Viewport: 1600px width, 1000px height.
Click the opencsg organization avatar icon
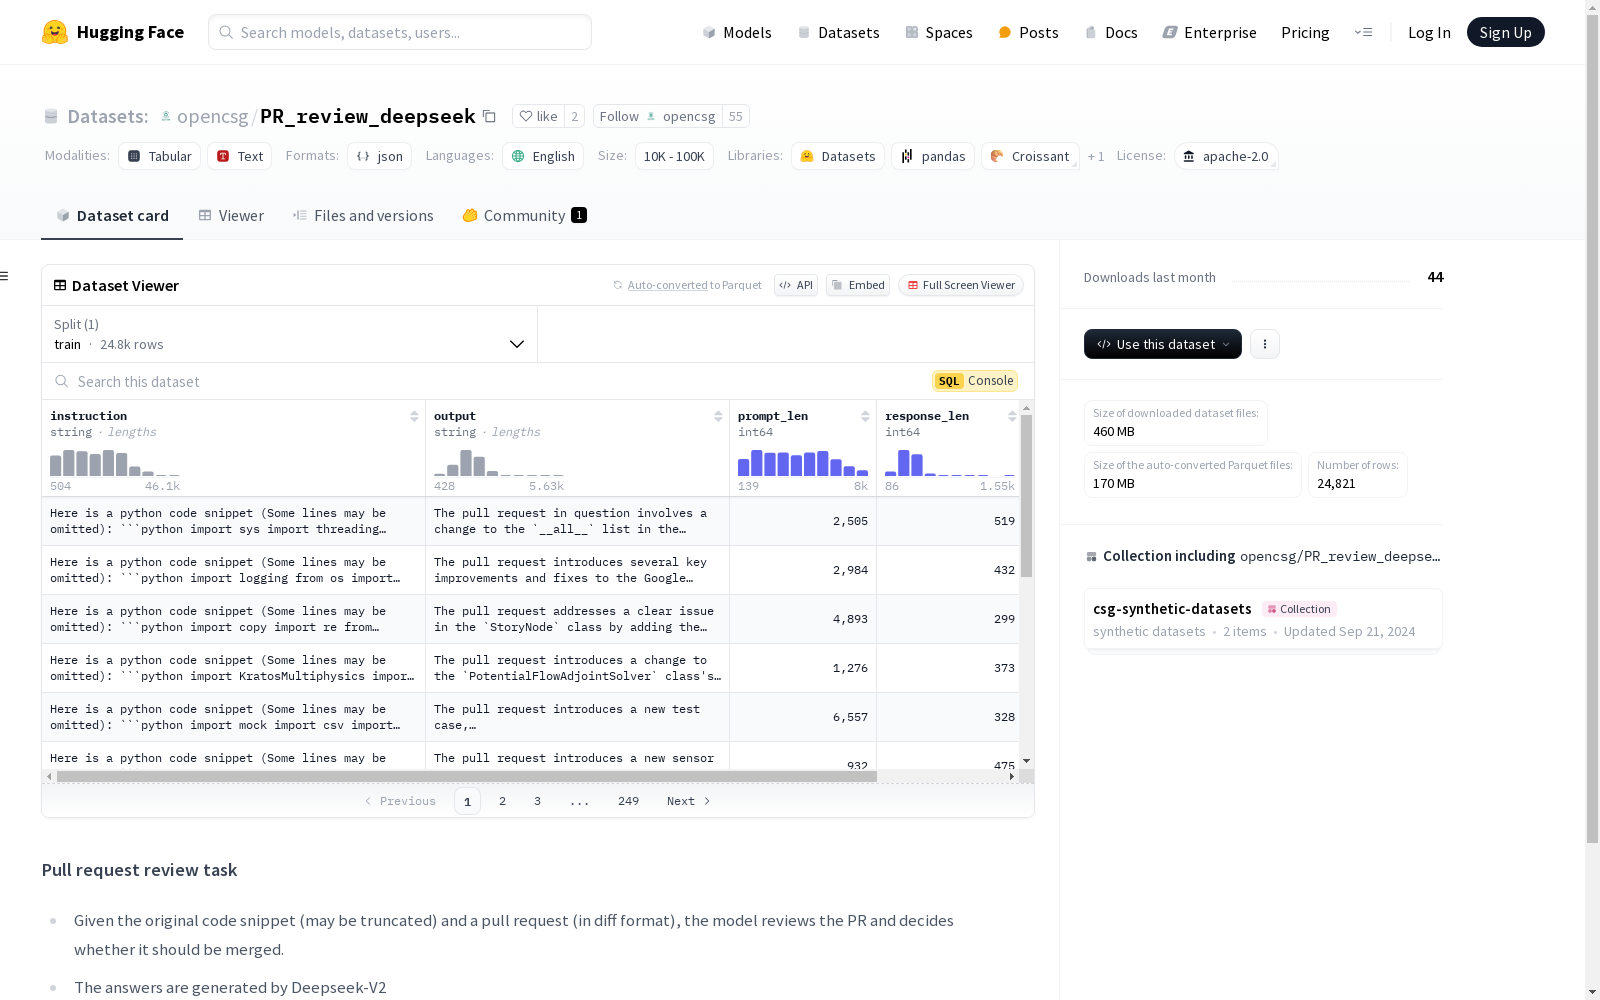(166, 116)
